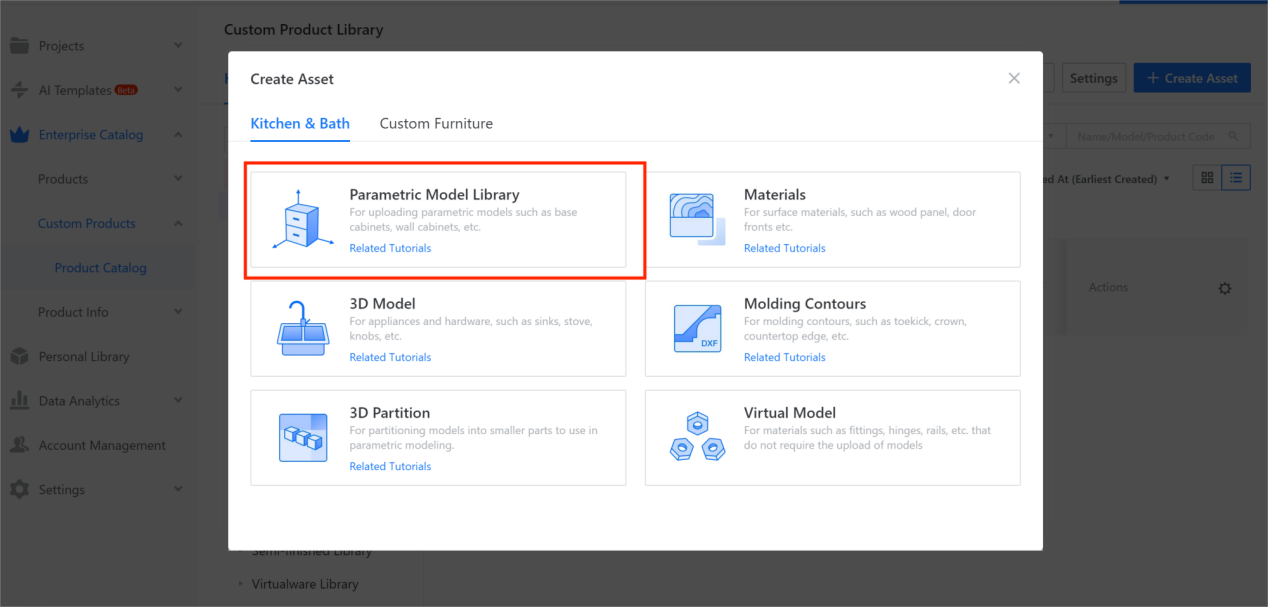Expand the Projects sidebar menu

(178, 46)
